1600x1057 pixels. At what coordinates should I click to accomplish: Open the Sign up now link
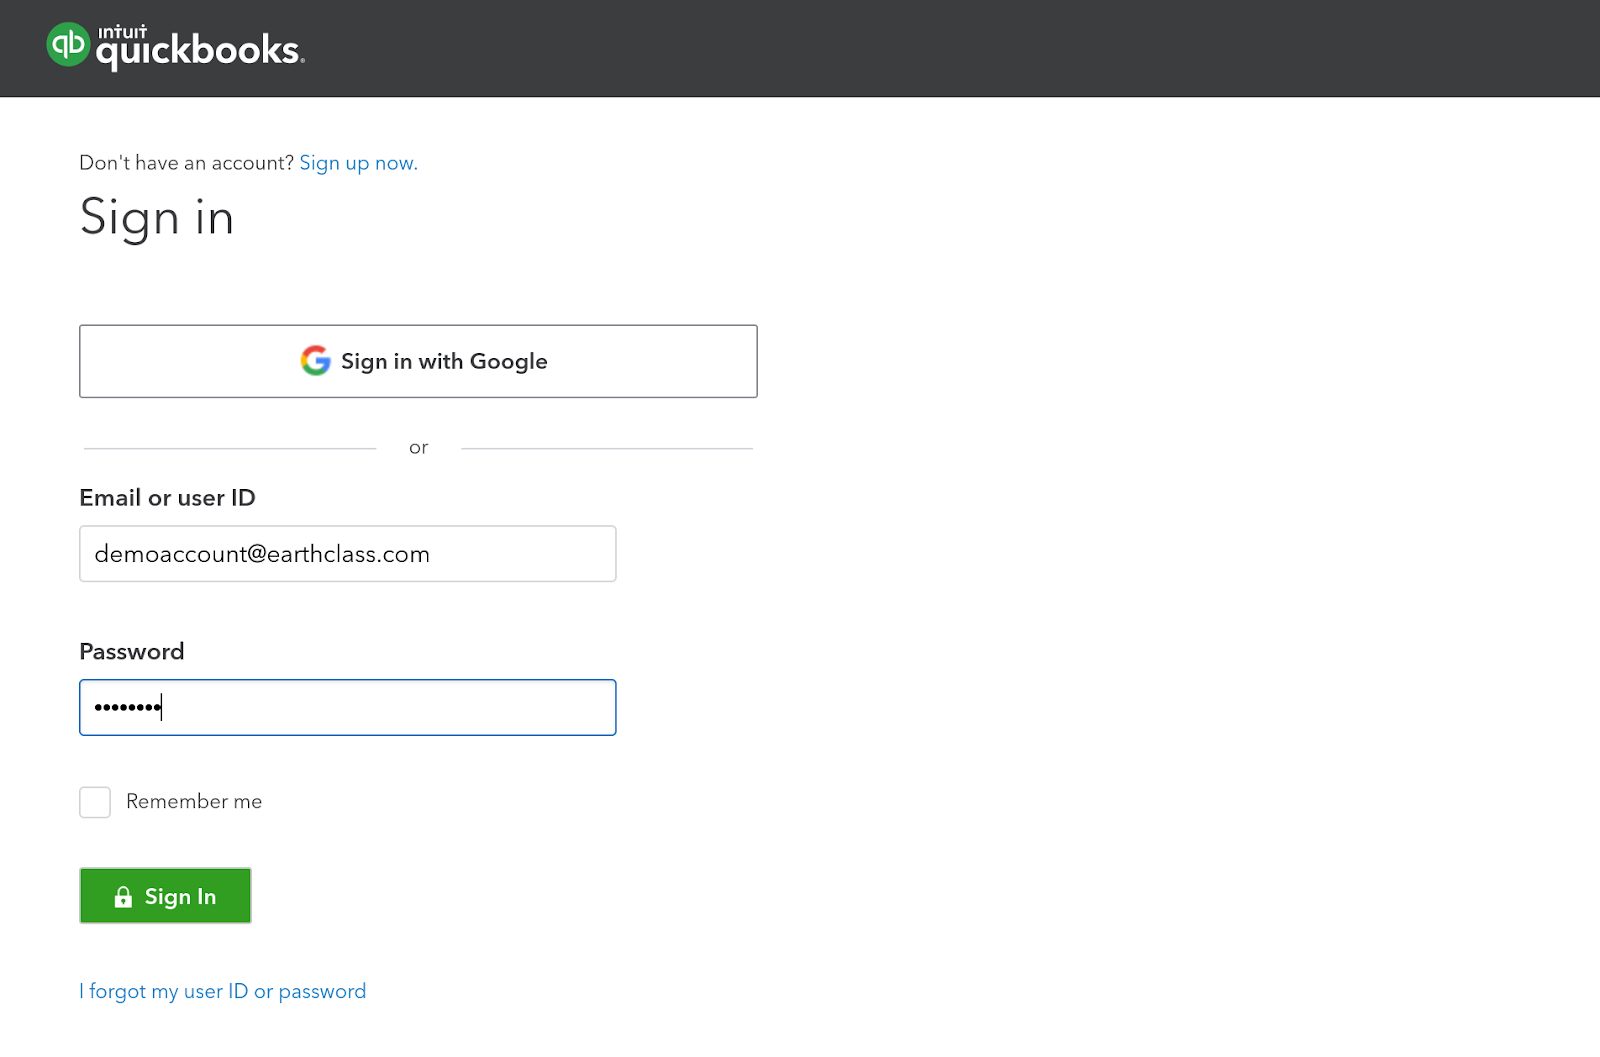pyautogui.click(x=358, y=163)
